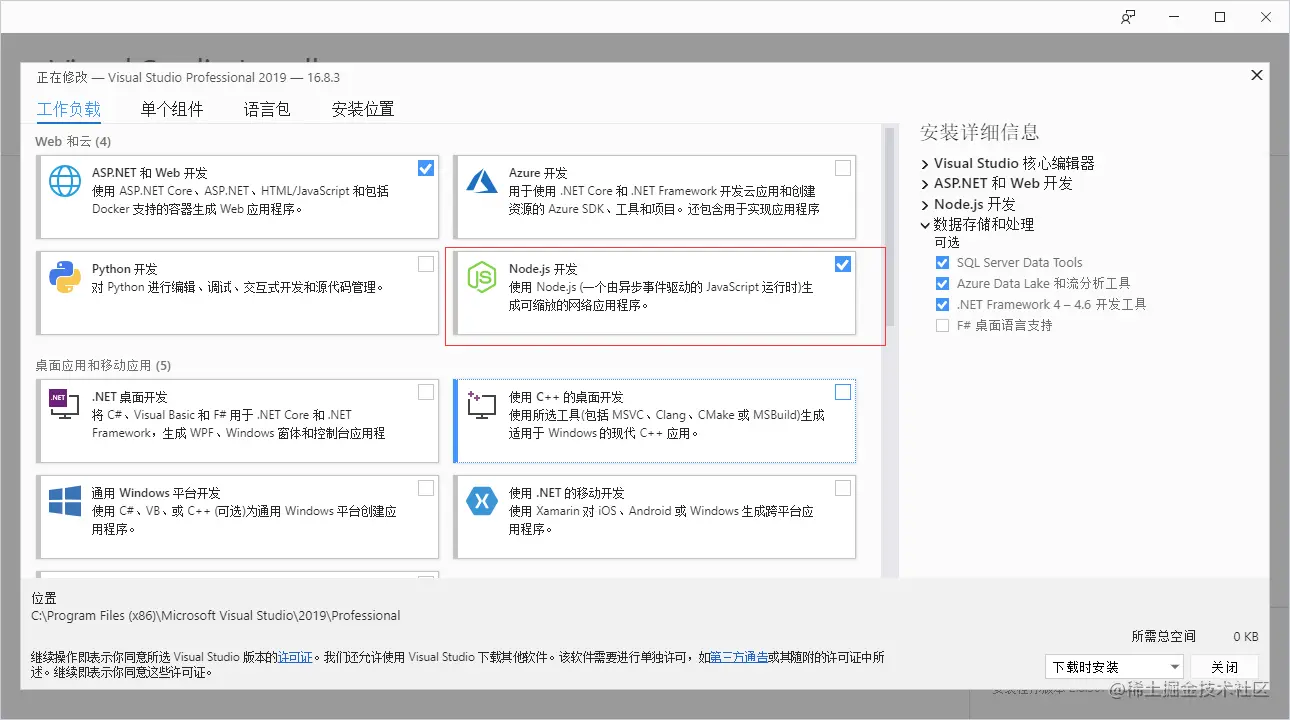Close the modify dialog with X
Image resolution: width=1290 pixels, height=720 pixels.
pyautogui.click(x=1256, y=76)
